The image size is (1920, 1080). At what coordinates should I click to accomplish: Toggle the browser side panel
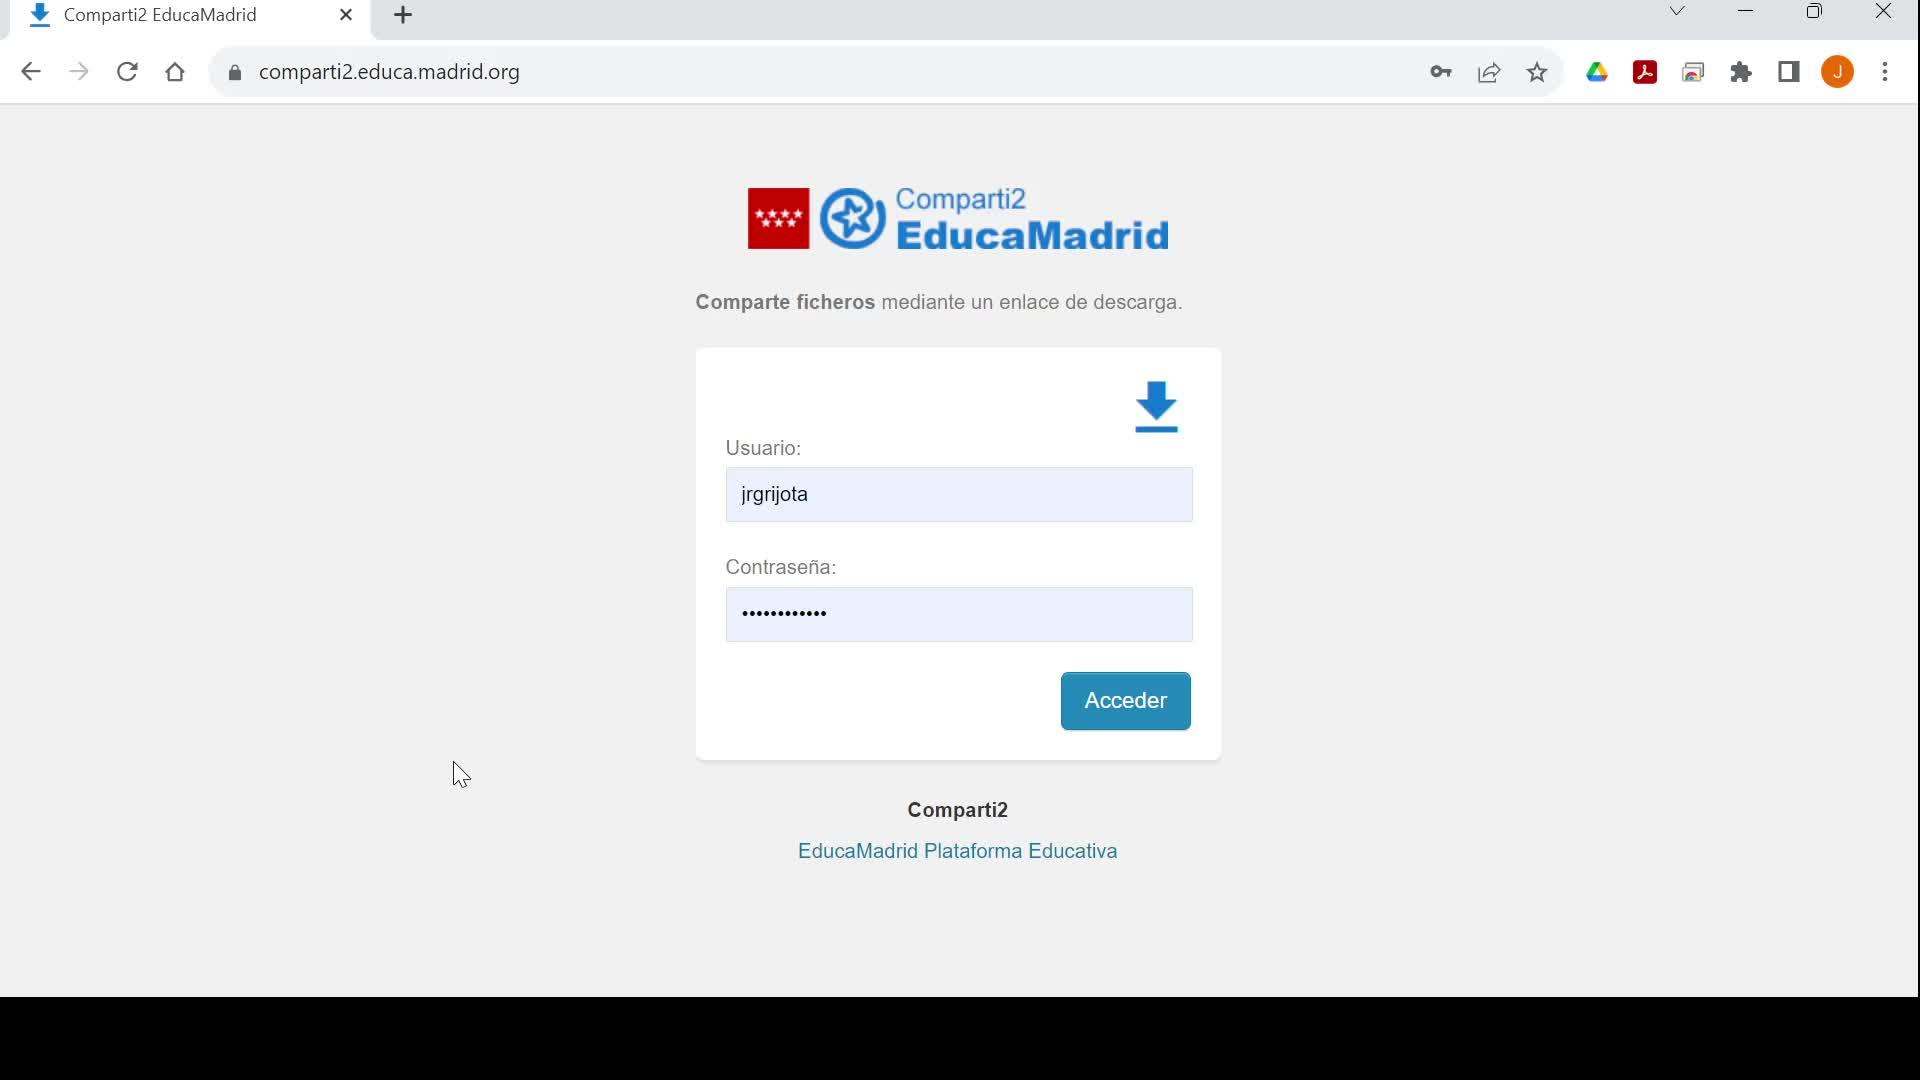[x=1789, y=72]
